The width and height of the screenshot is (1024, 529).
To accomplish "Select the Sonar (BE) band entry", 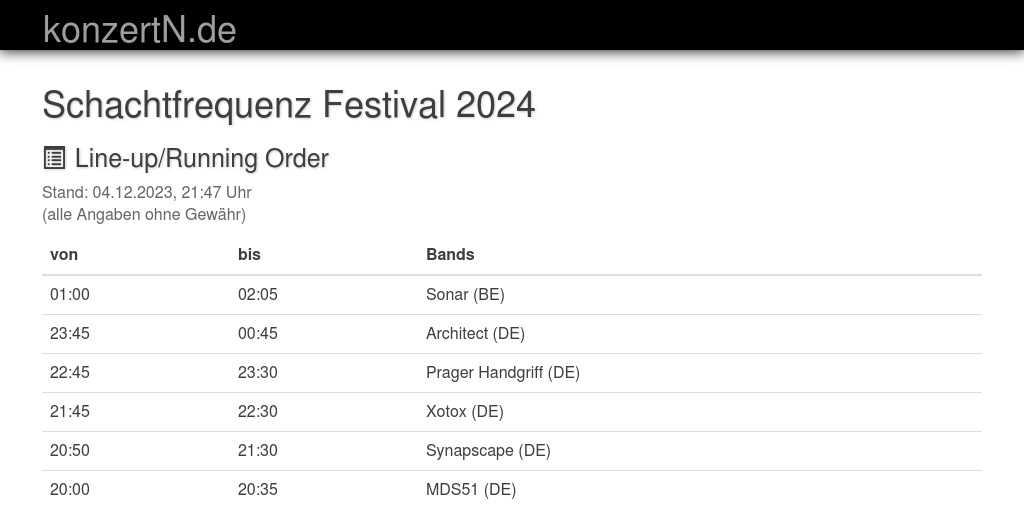I will pos(465,294).
